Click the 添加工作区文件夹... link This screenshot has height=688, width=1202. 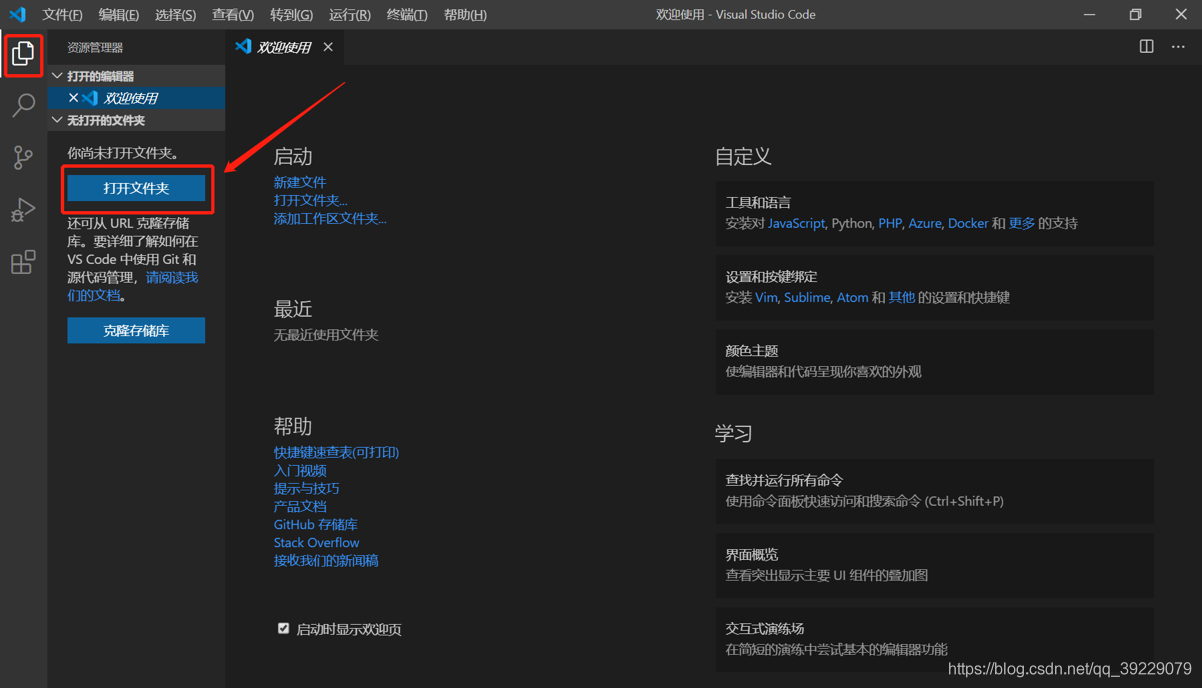pos(330,218)
